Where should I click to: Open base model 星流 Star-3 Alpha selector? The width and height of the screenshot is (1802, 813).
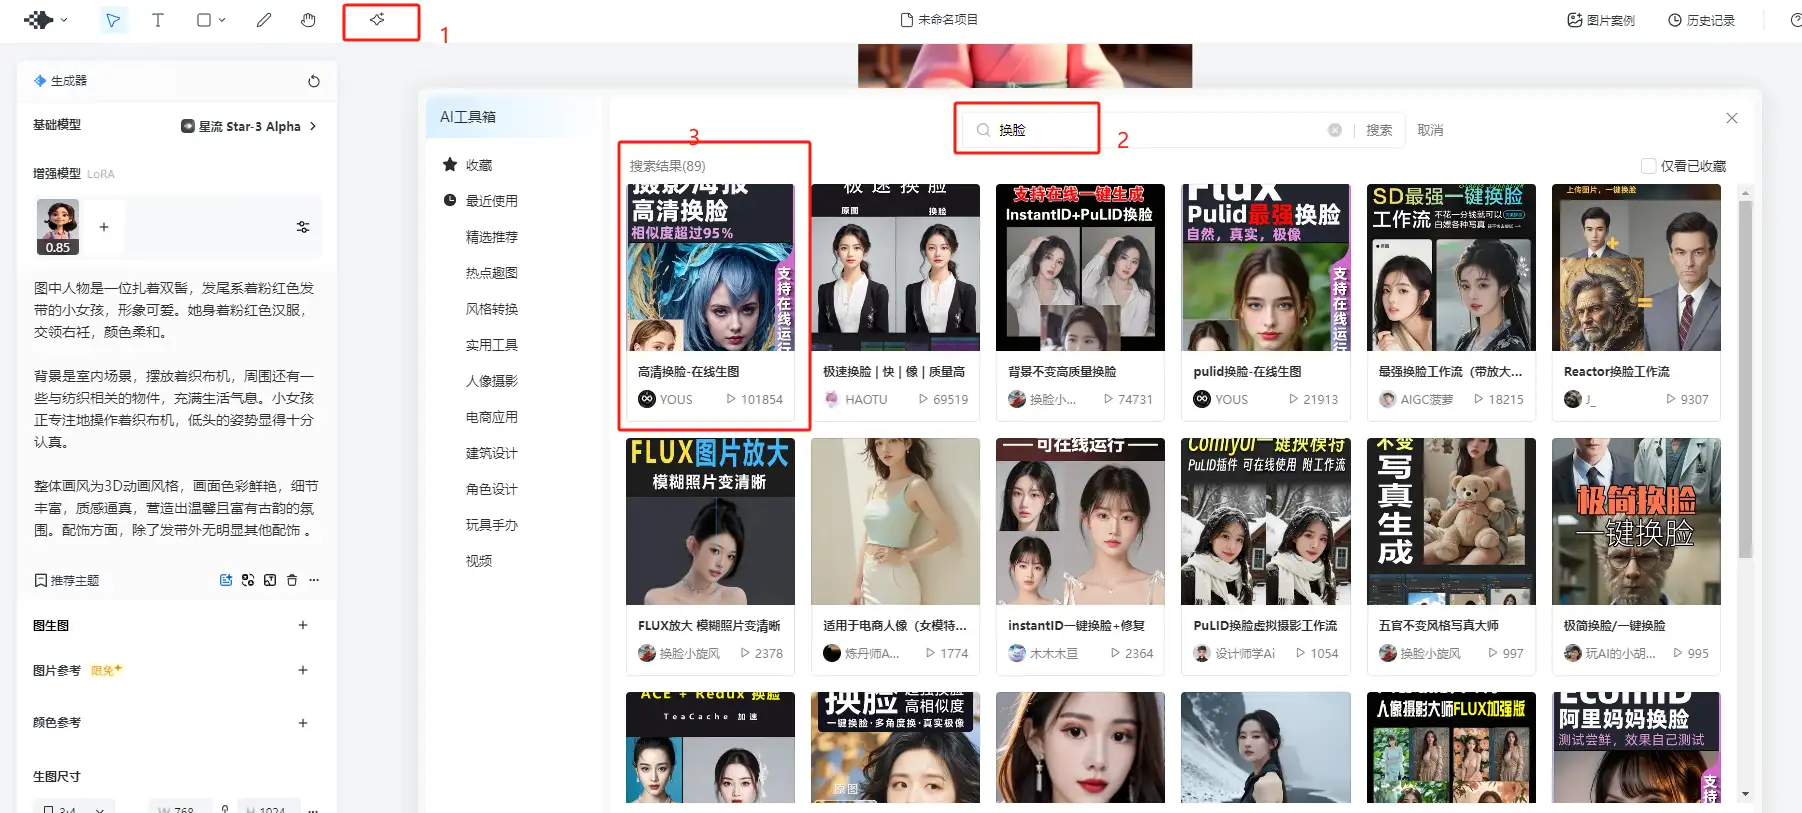click(x=250, y=126)
